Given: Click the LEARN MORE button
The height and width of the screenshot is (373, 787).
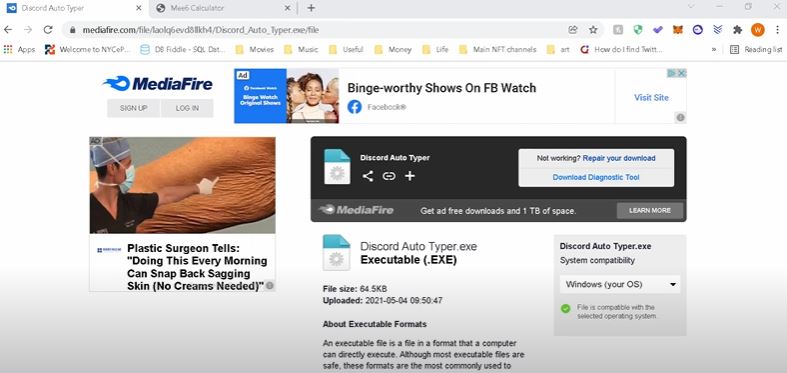Looking at the screenshot, I should coord(650,211).
